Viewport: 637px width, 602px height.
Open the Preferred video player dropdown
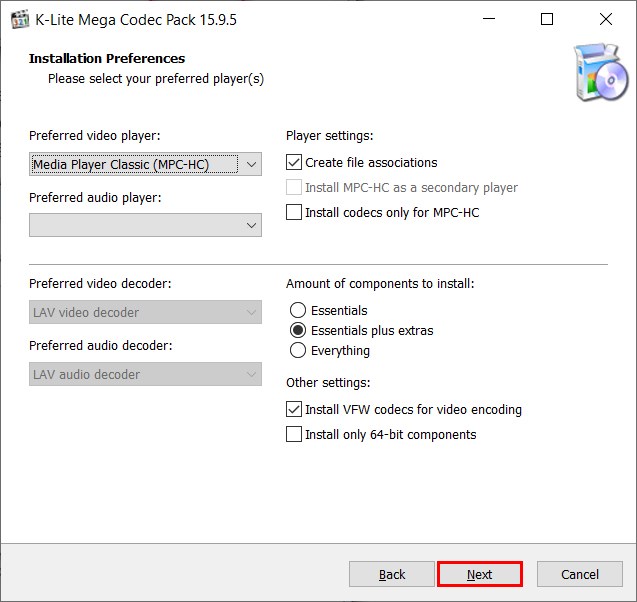tap(146, 164)
